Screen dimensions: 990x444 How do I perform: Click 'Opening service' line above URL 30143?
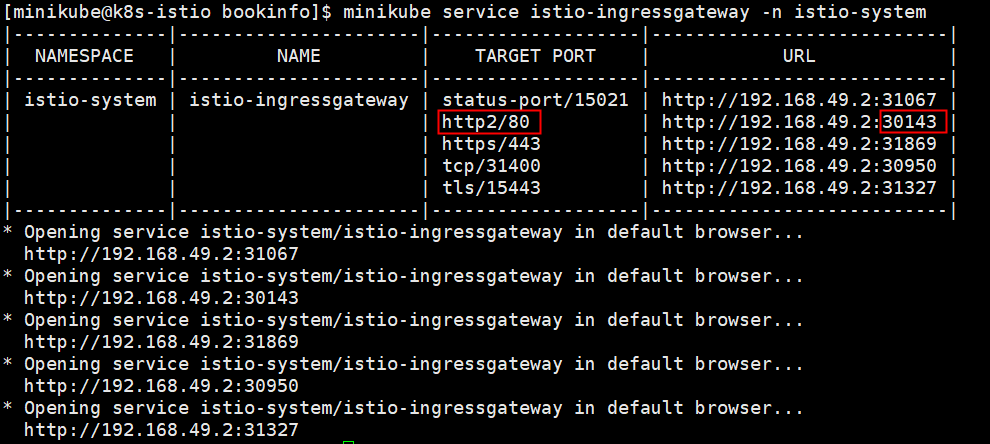click(x=403, y=276)
